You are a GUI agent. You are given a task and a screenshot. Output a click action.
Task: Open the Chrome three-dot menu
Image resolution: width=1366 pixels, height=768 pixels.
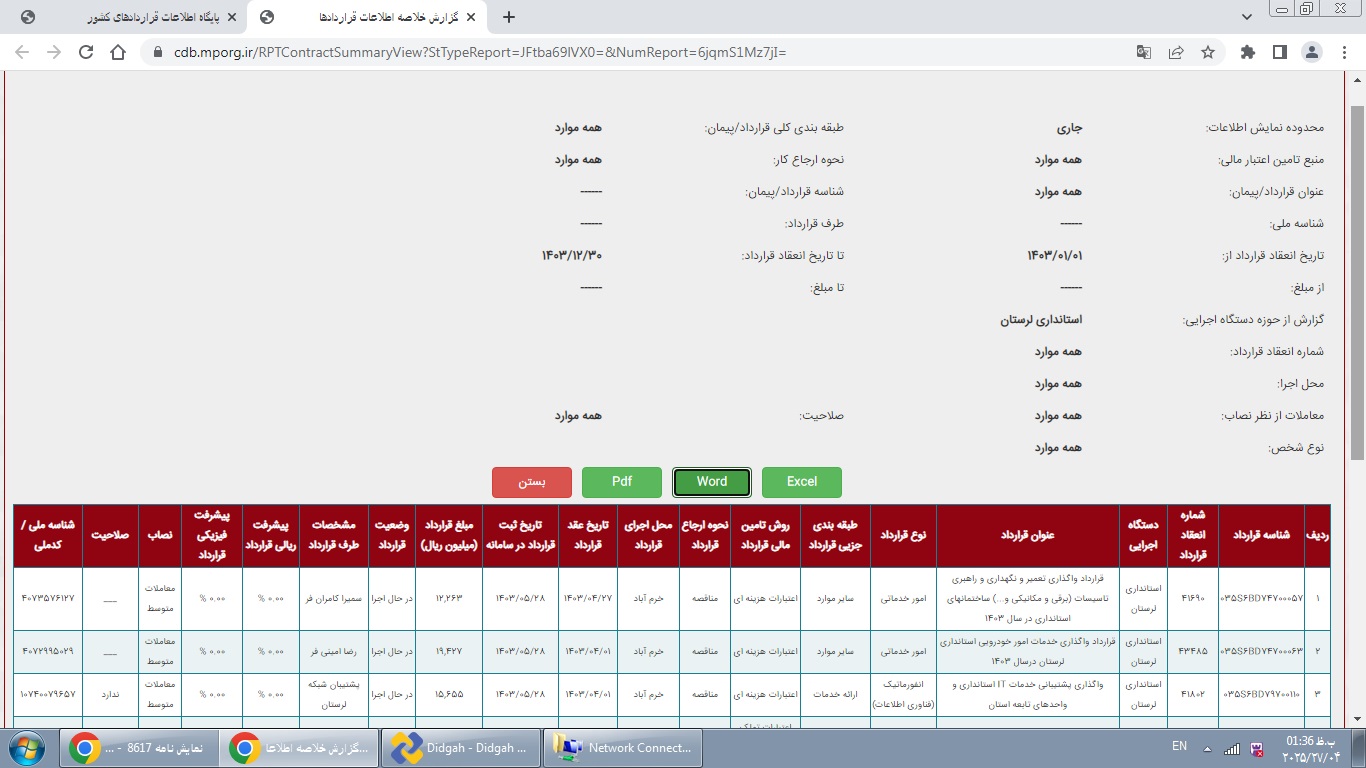click(x=1343, y=52)
